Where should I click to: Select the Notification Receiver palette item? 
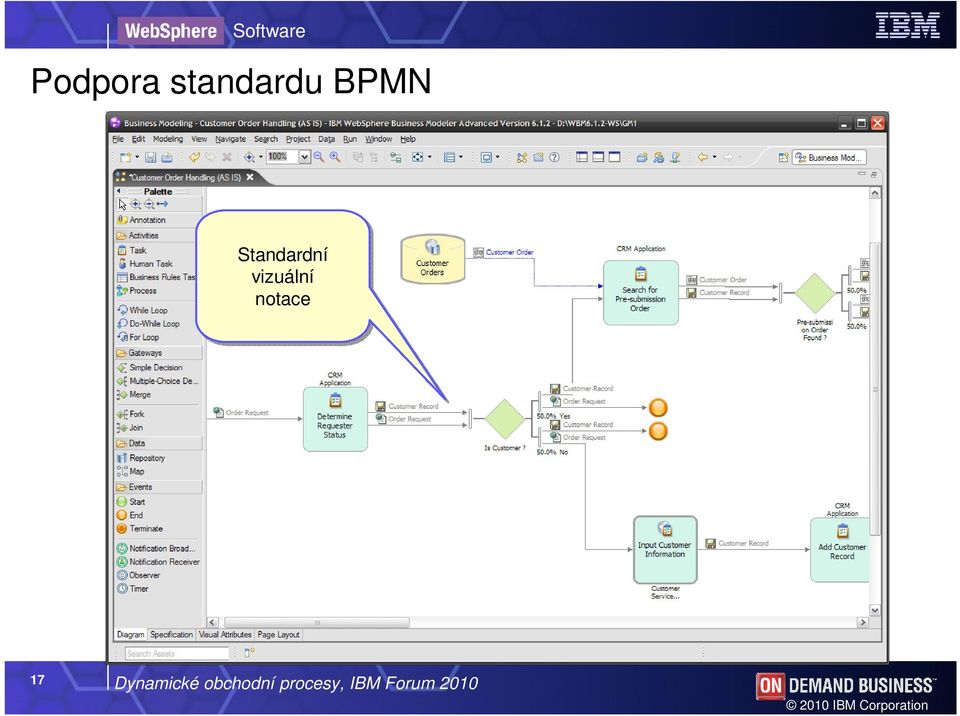click(x=158, y=562)
